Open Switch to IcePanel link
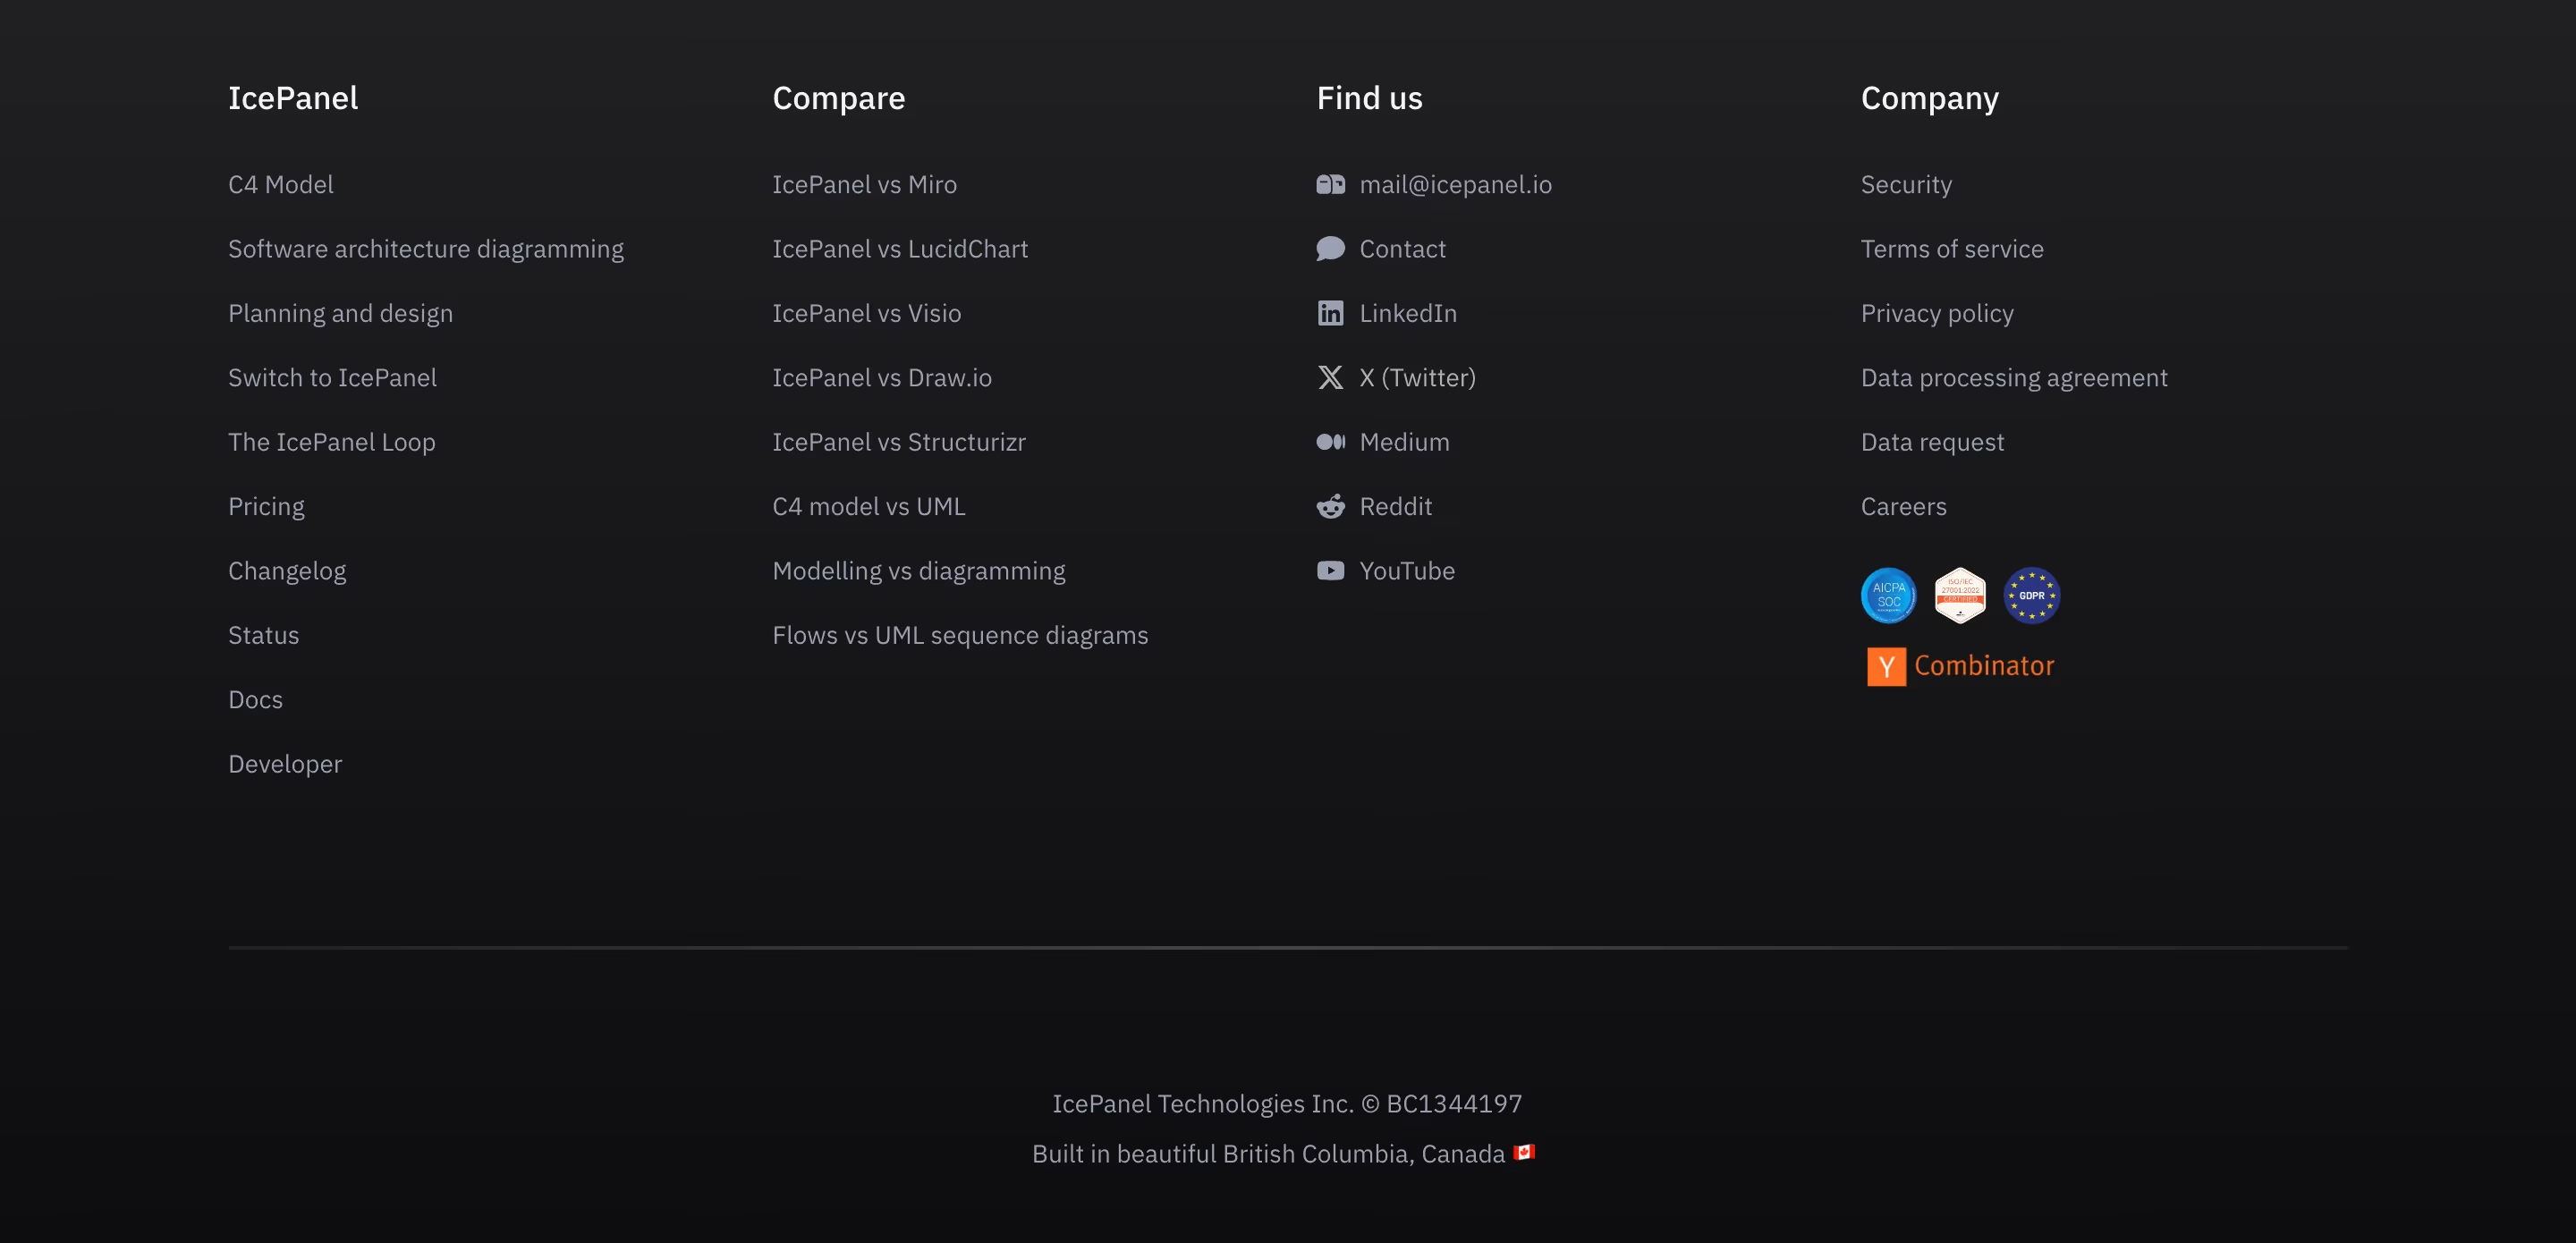 point(332,377)
